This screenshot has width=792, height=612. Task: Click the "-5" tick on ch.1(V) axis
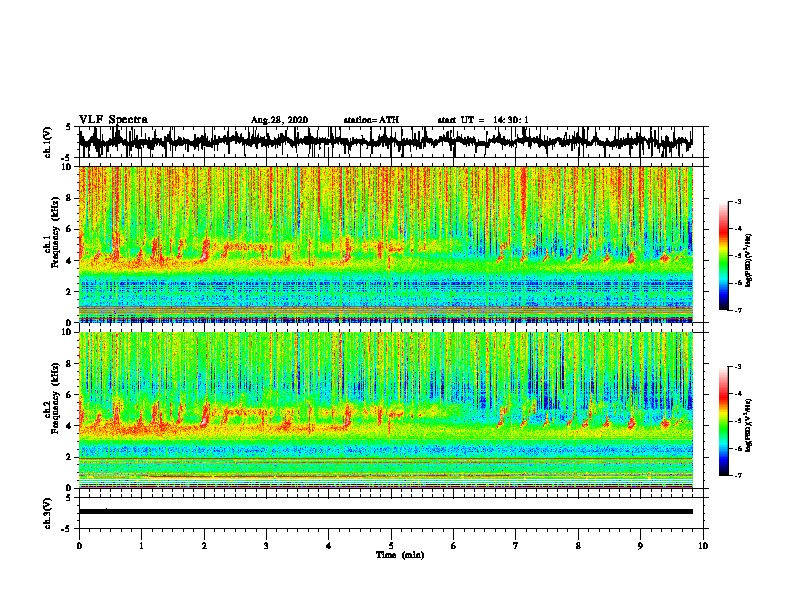click(x=67, y=158)
